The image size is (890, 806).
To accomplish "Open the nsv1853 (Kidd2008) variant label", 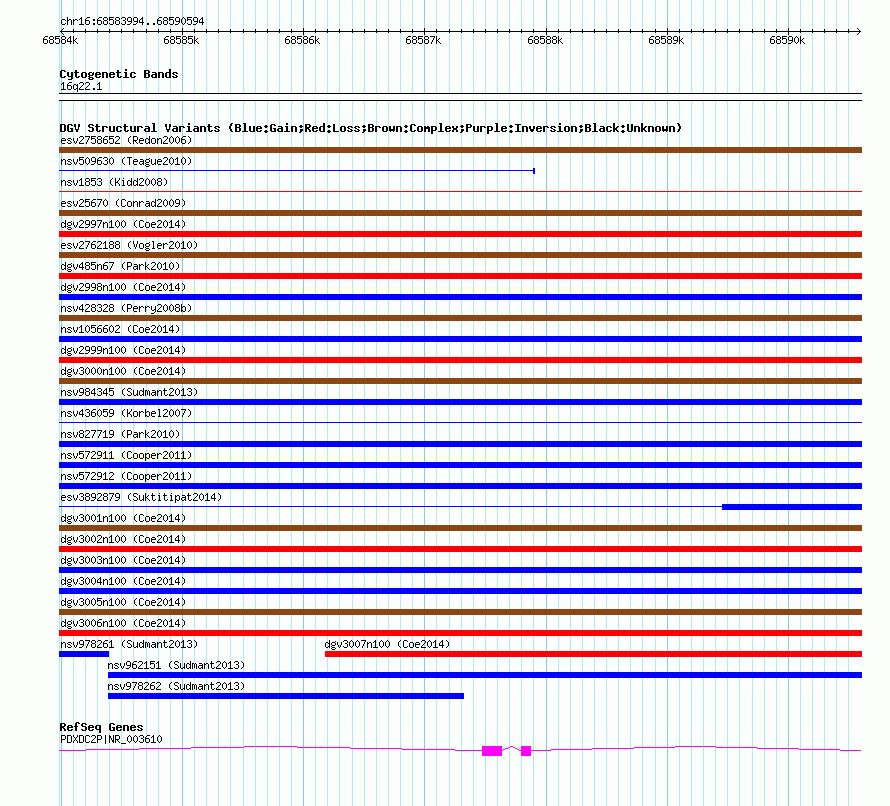I will point(114,182).
